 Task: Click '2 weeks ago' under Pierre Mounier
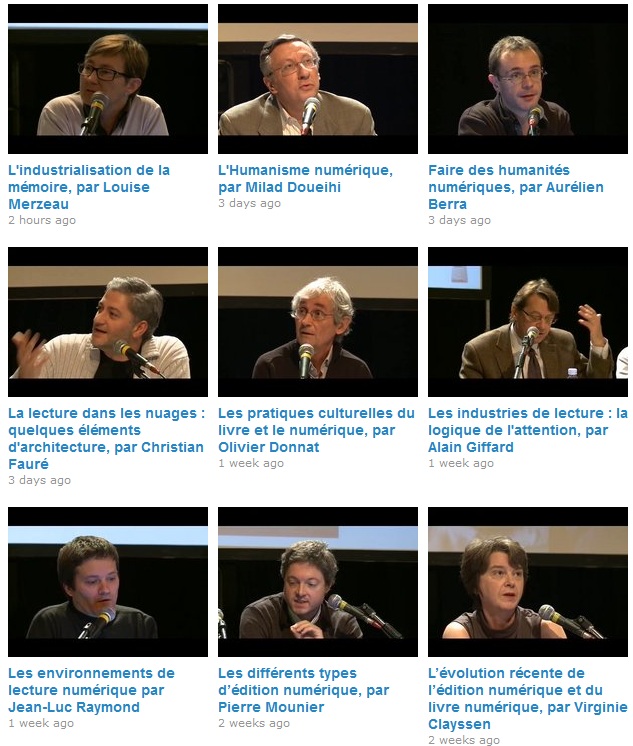(x=254, y=723)
